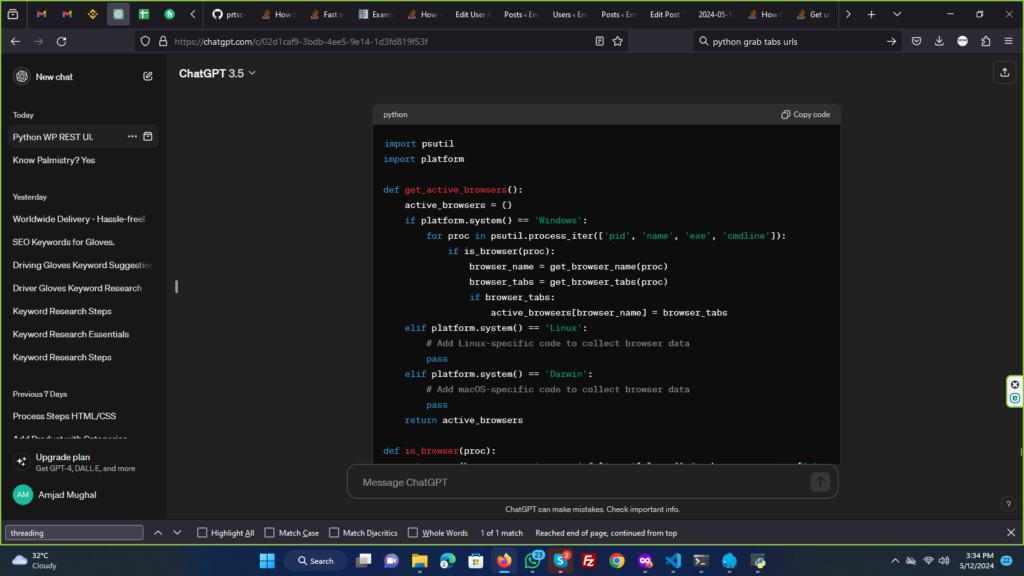The width and height of the screenshot is (1024, 576).
Task: Open the list all tabs dropdown
Action: [895, 15]
